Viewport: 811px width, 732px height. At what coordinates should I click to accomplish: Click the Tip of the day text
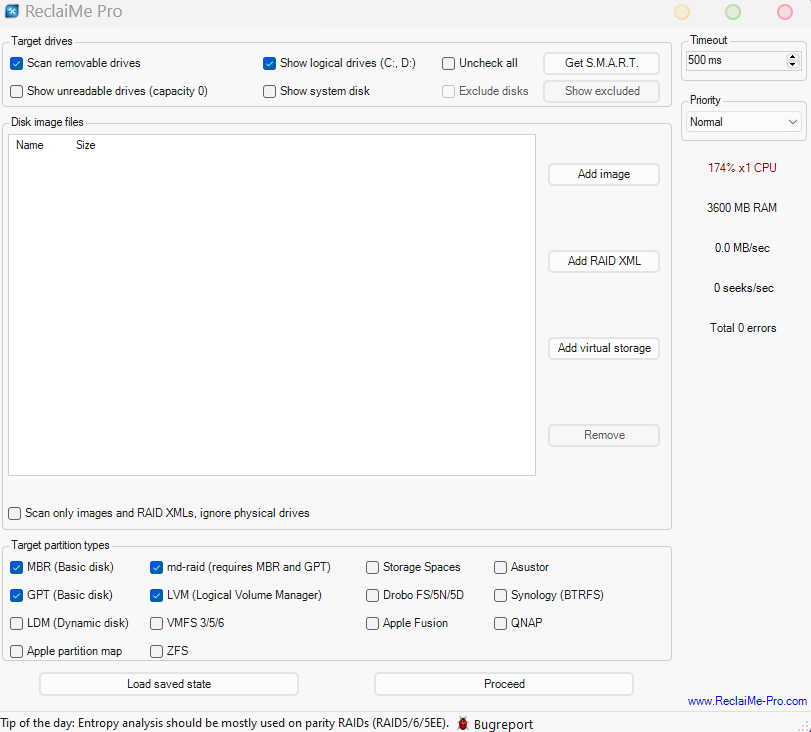[224, 723]
